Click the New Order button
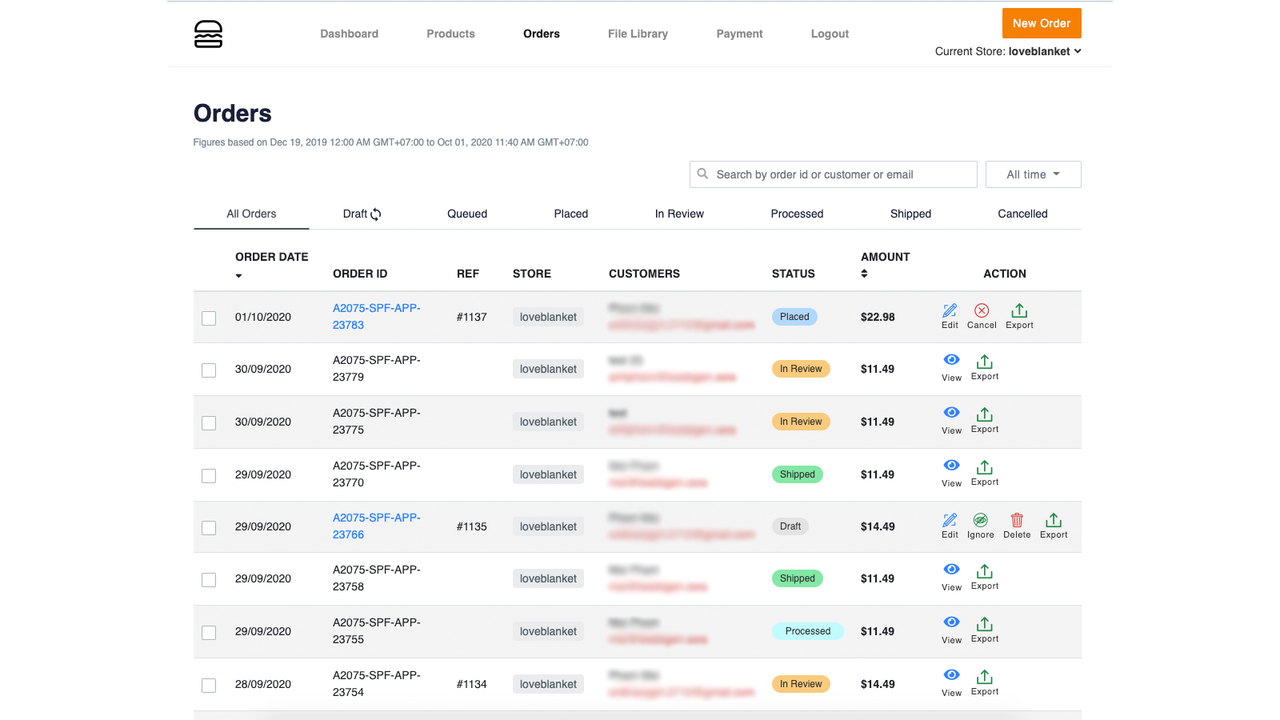Screen dimensions: 1280x720 [1041, 23]
